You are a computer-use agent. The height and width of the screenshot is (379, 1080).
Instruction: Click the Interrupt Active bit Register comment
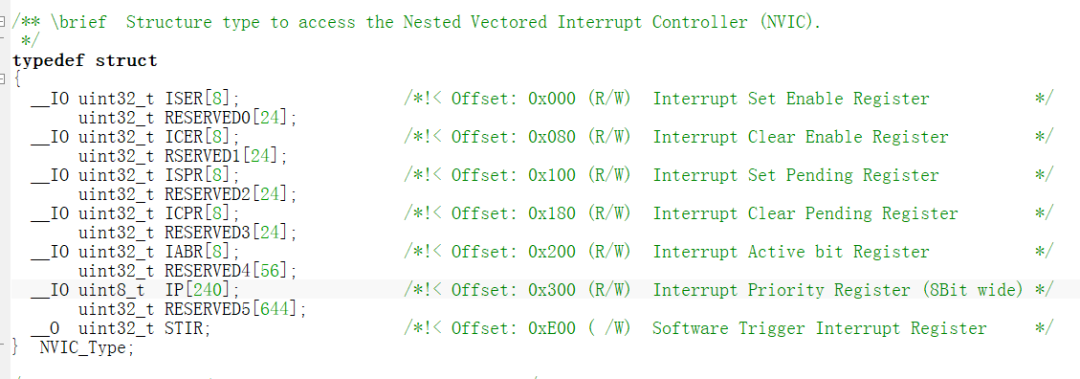pyautogui.click(x=791, y=252)
